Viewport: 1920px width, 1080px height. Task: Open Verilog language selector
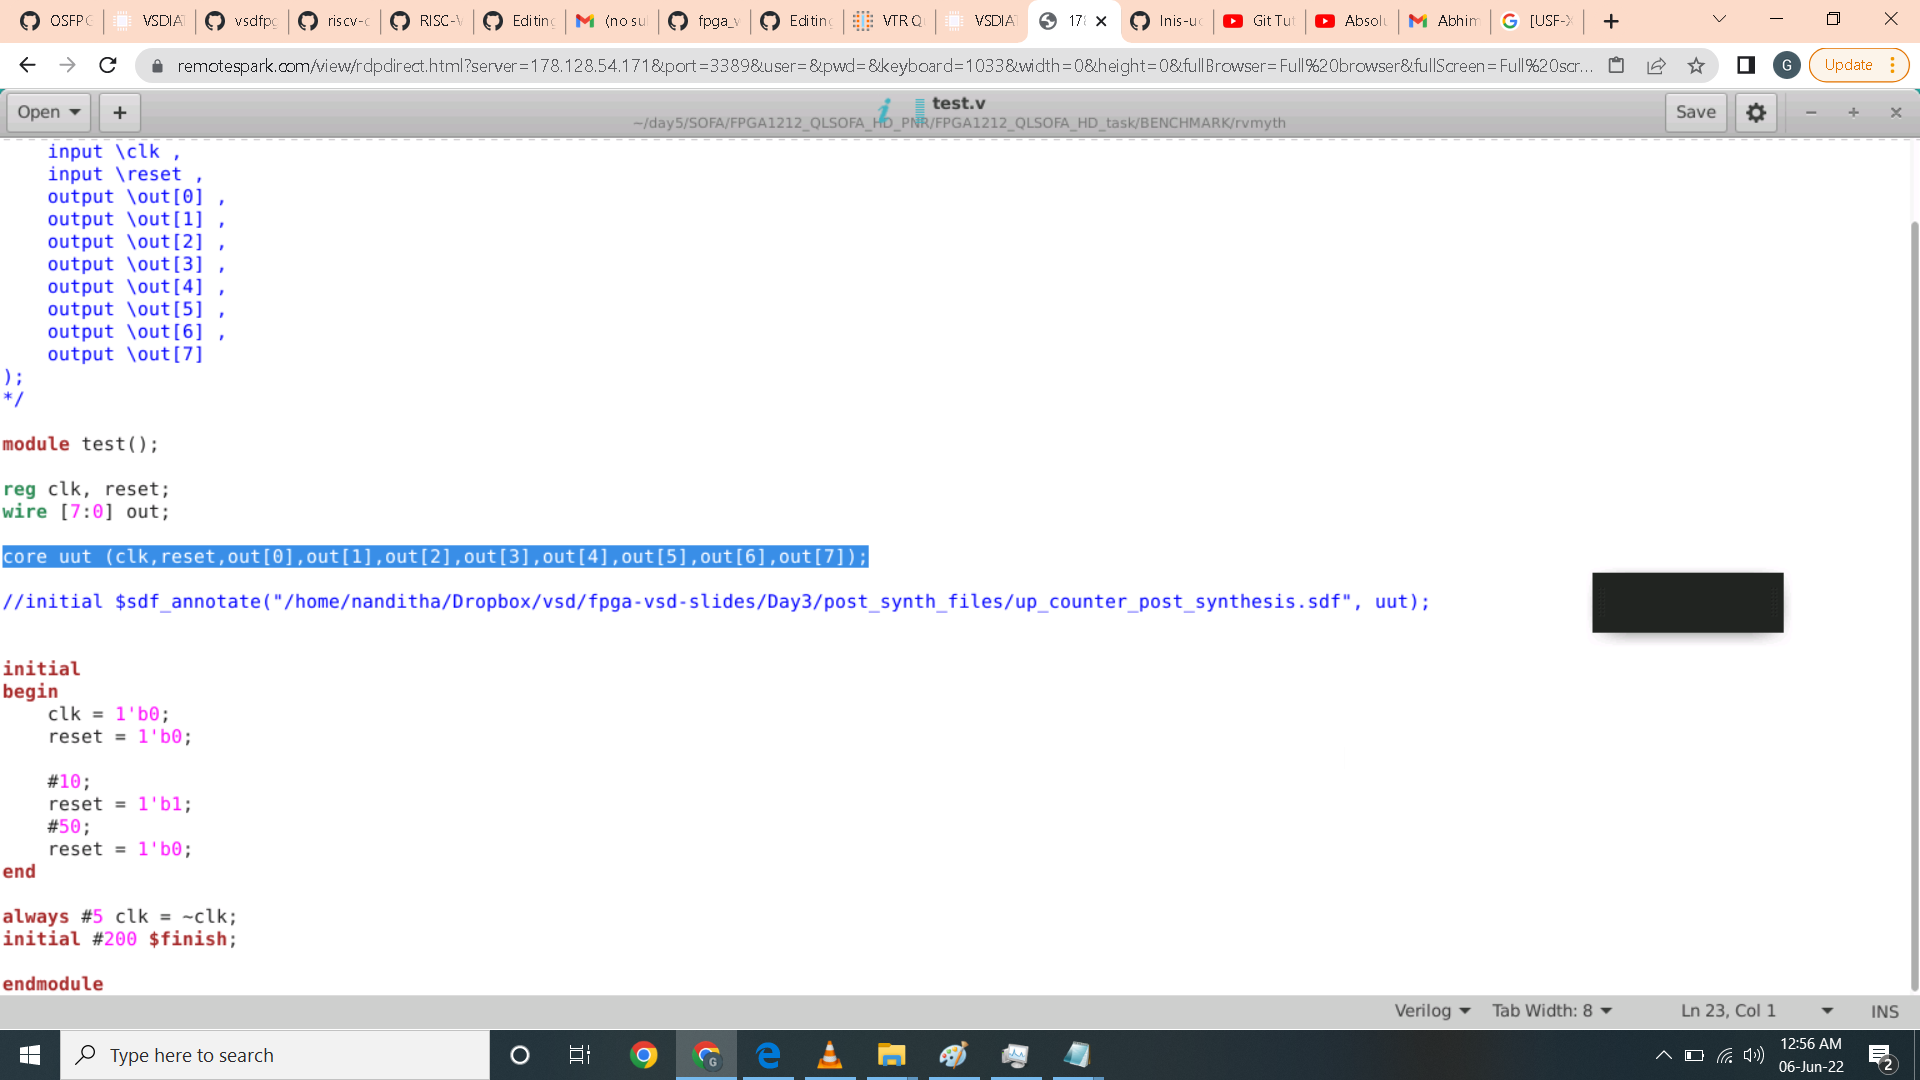tap(1432, 1011)
